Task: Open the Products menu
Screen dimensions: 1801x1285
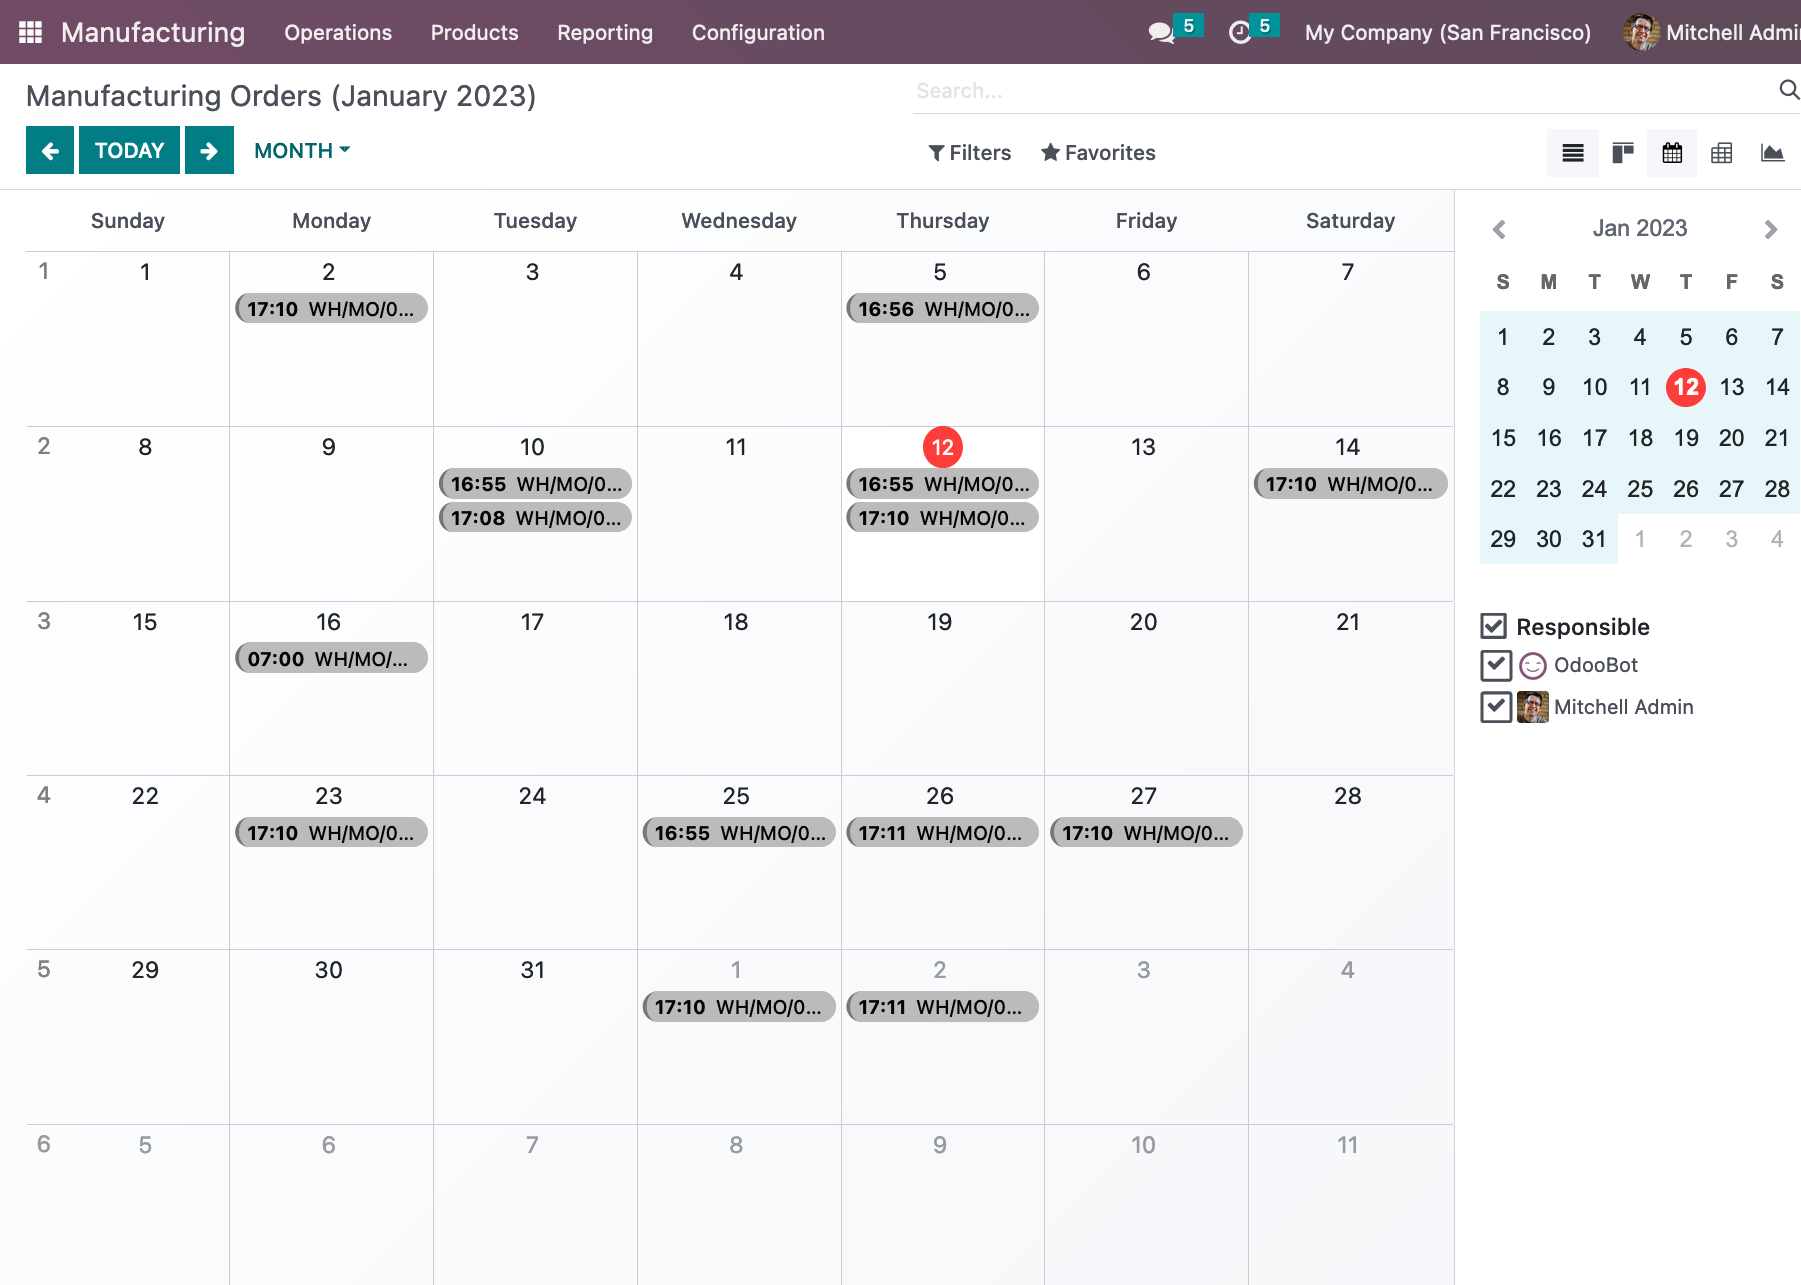Action: pos(474,33)
